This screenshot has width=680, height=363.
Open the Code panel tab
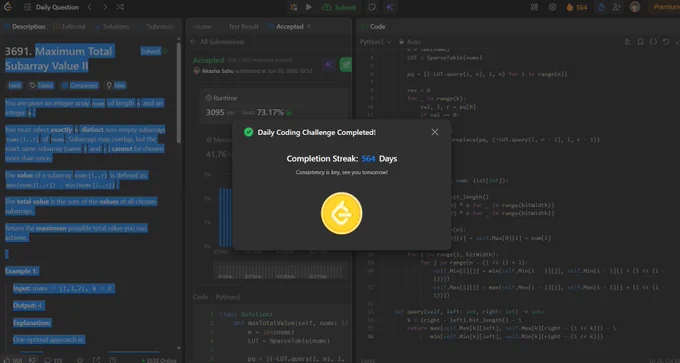coord(373,26)
